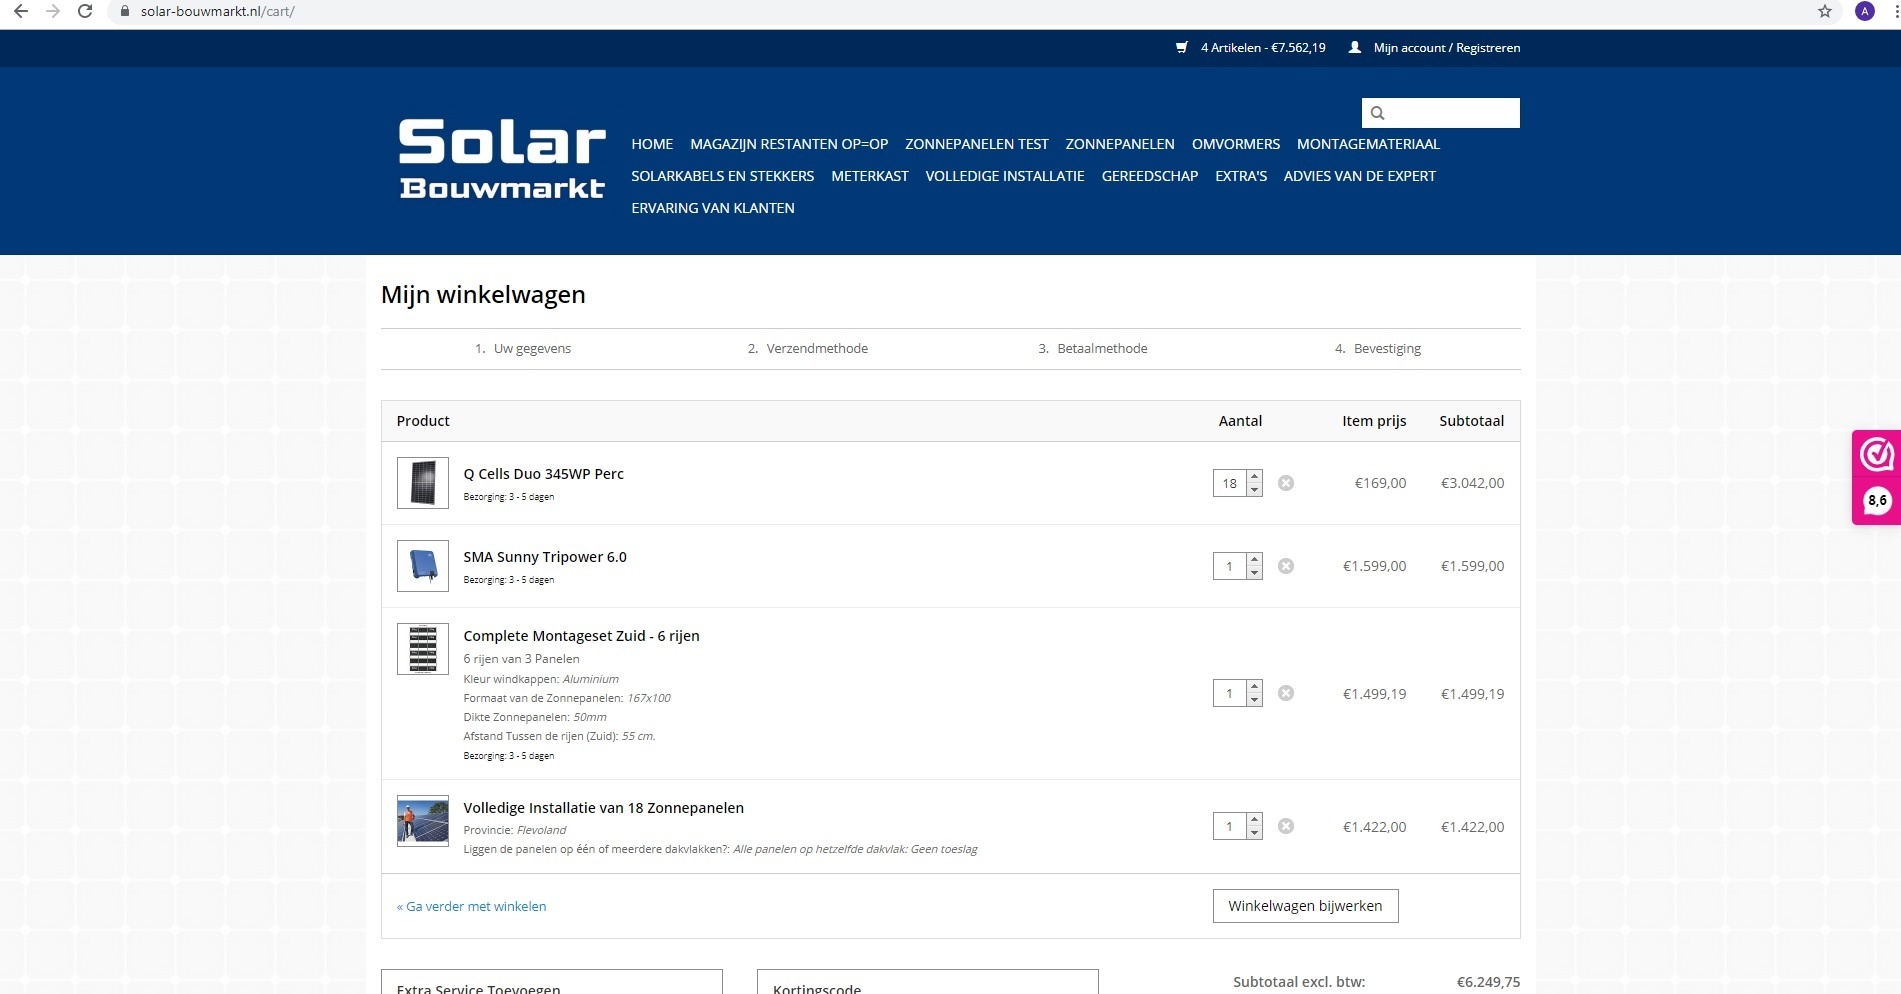Click the Solar Bouwmarkt logo
The width and height of the screenshot is (1901, 994).
coord(502,159)
